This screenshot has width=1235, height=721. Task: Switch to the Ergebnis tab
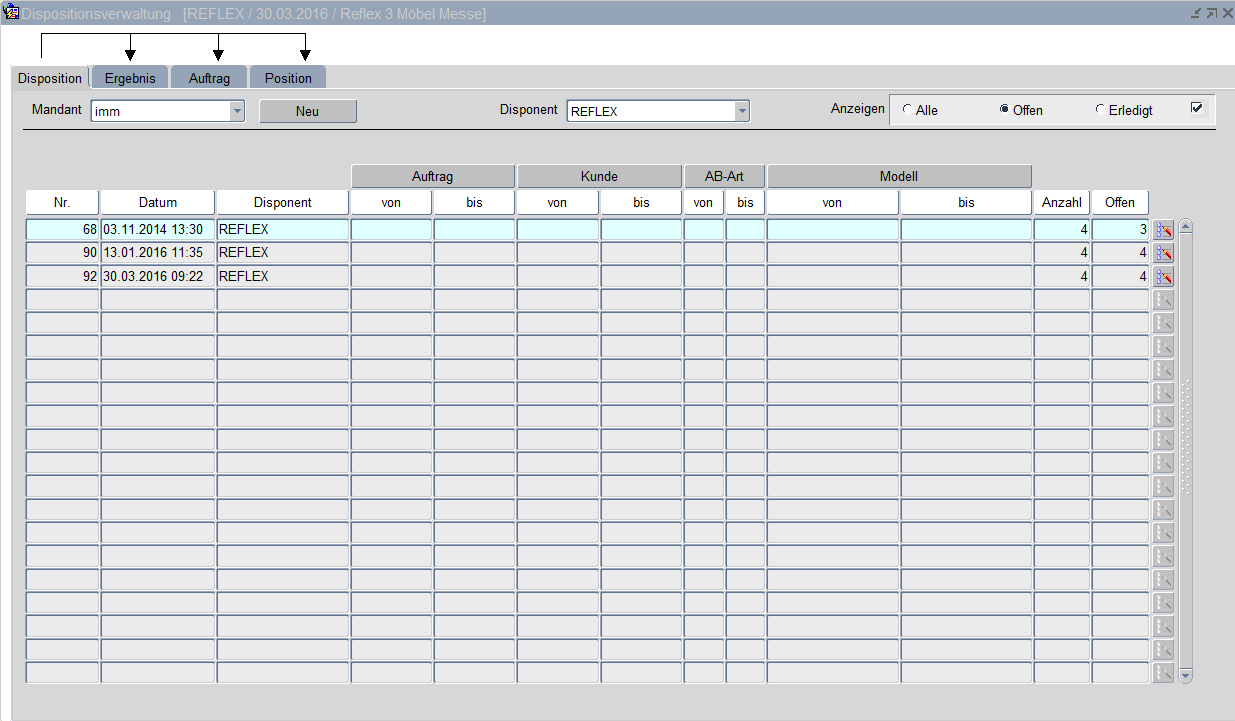tap(130, 78)
